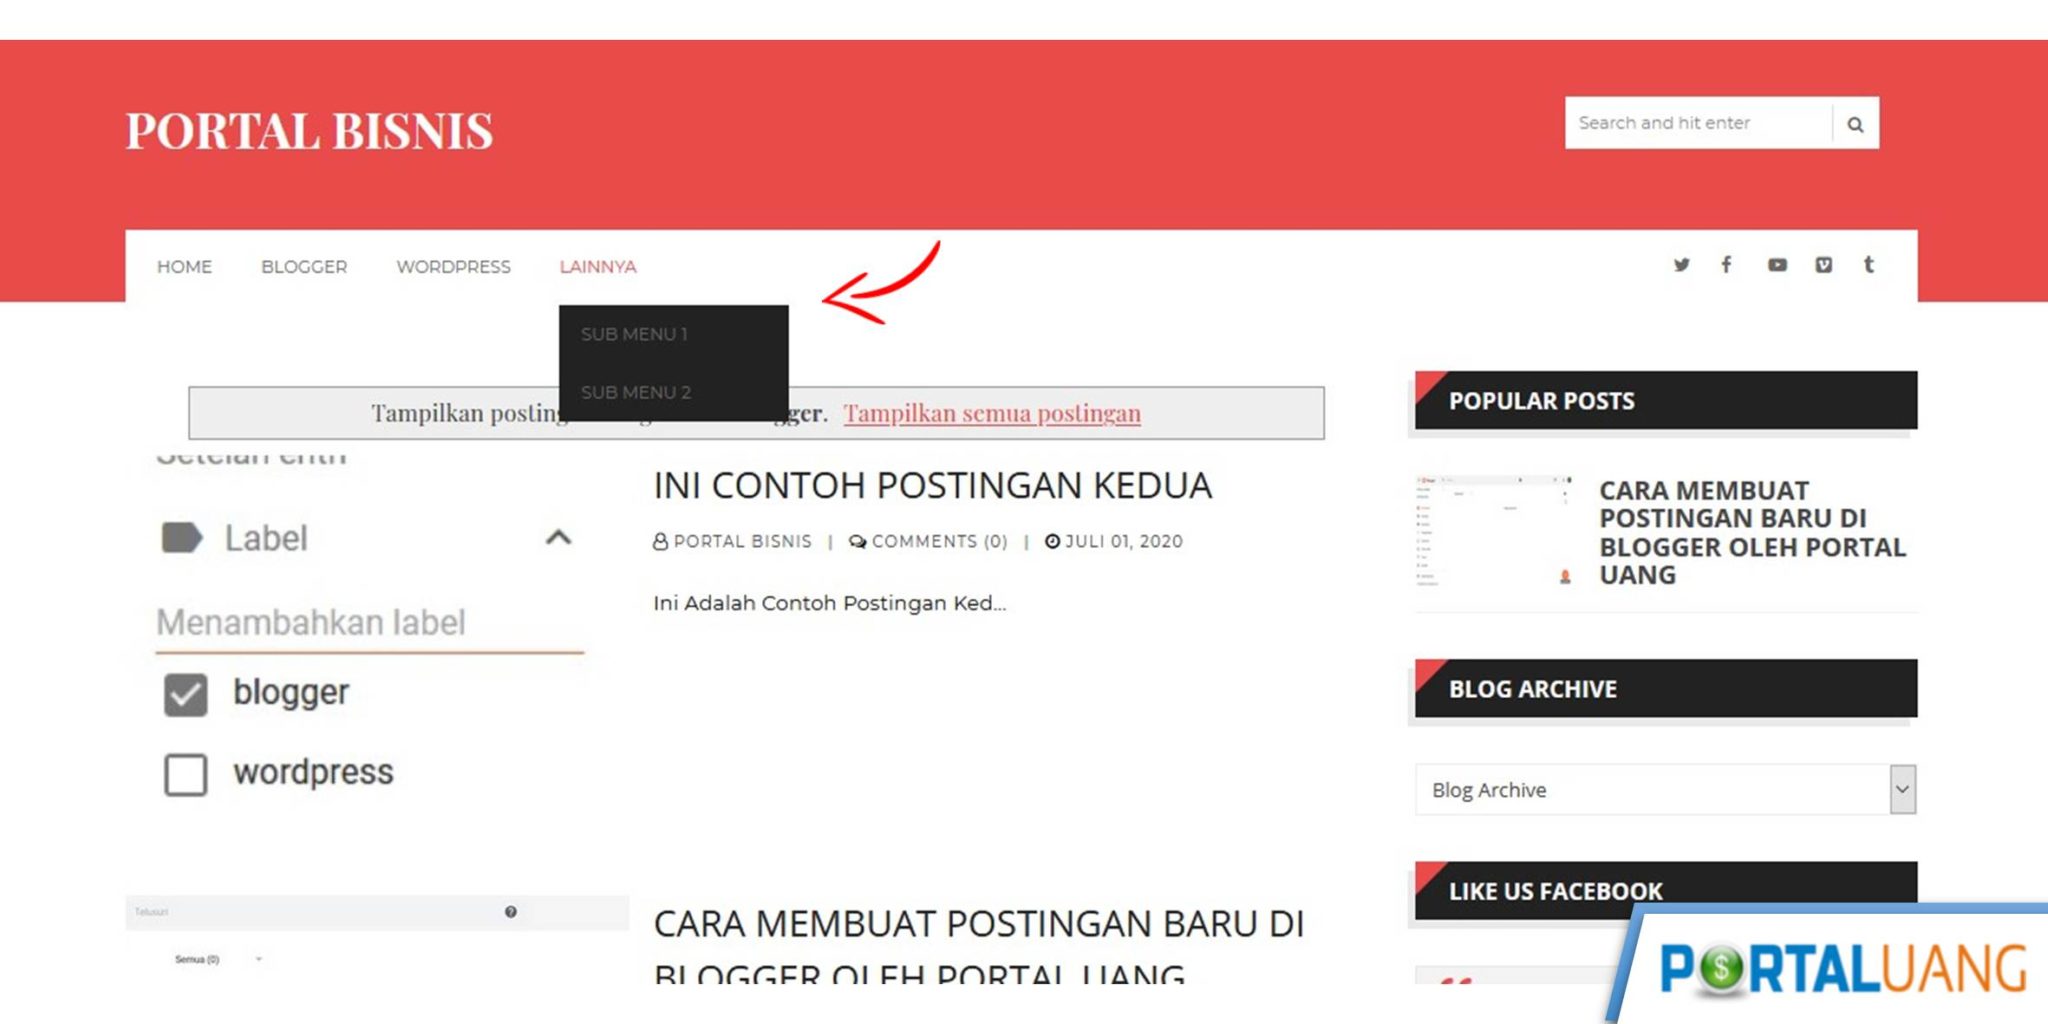Click the Label tag icon
2048x1024 pixels.
pos(182,538)
